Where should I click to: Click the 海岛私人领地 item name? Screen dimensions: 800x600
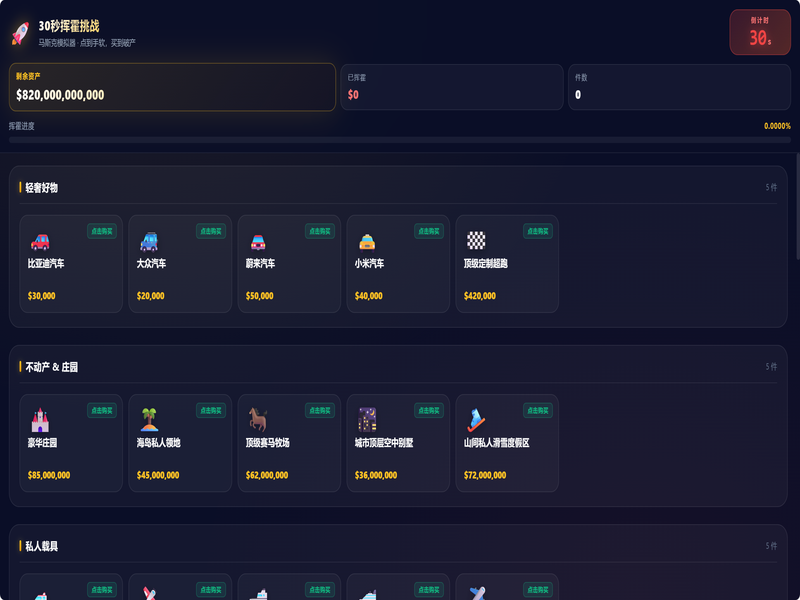click(x=159, y=443)
